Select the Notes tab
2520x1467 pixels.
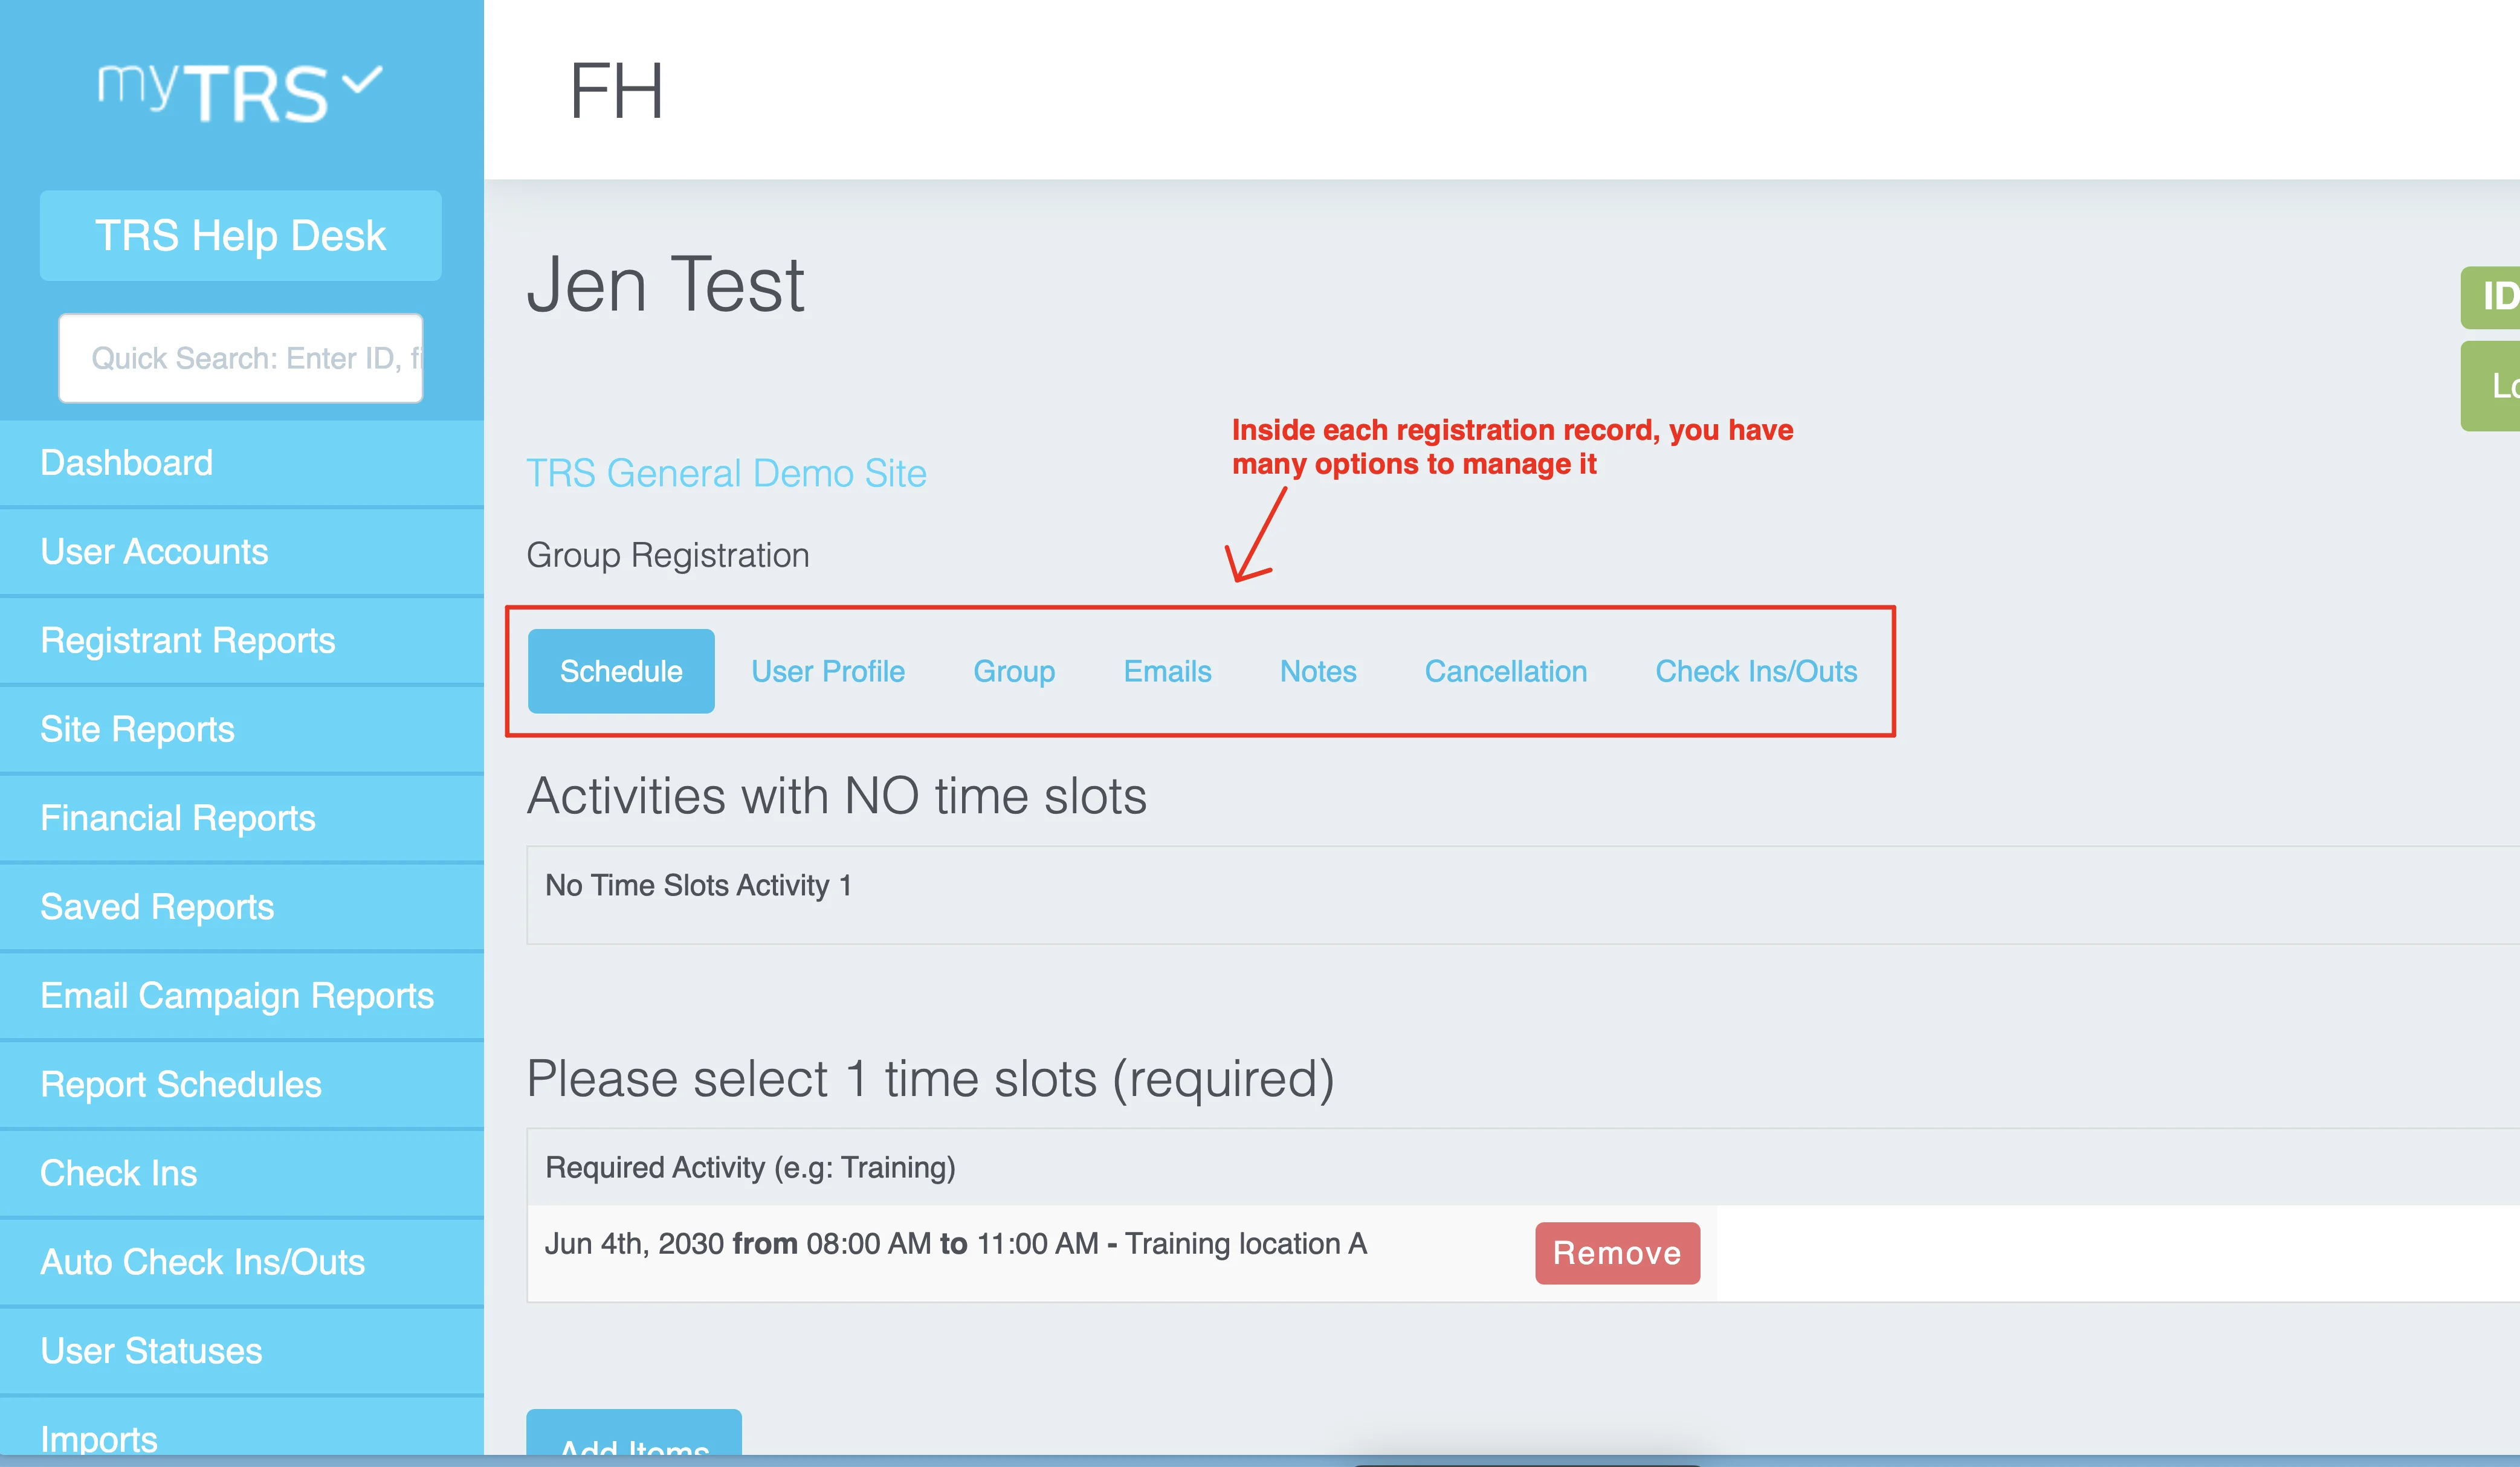click(x=1318, y=671)
